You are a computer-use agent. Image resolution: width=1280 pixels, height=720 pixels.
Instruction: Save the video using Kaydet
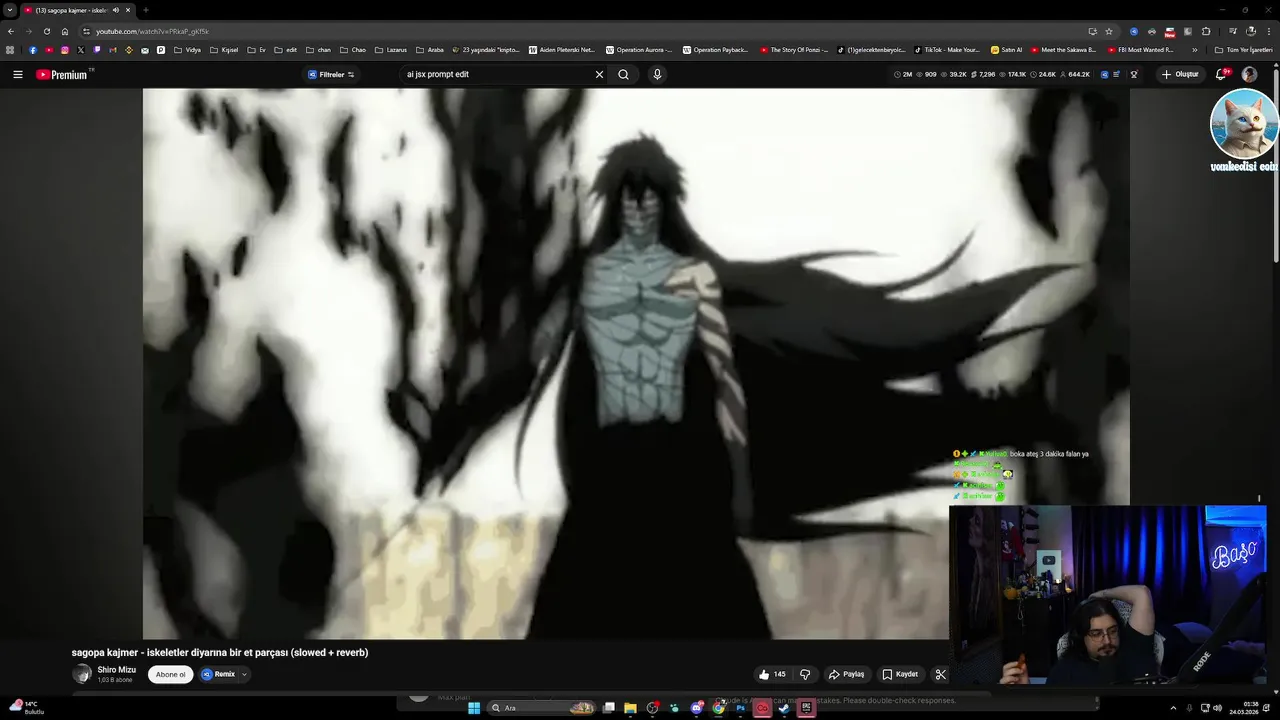[900, 674]
